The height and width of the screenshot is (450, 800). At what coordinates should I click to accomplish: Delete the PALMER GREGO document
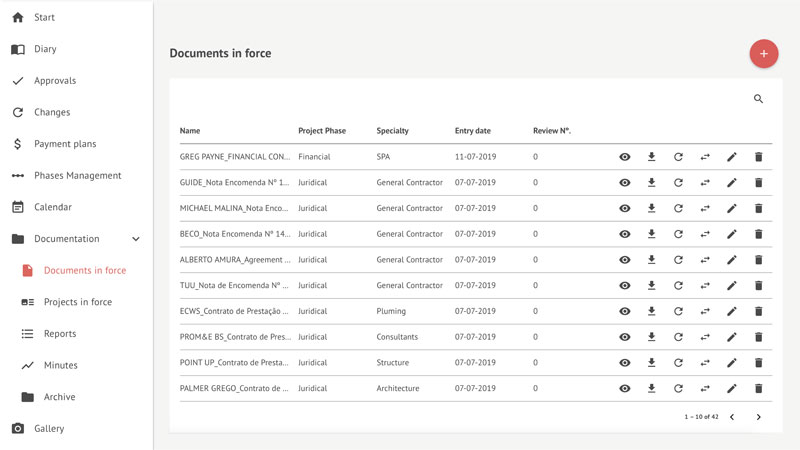tap(758, 389)
